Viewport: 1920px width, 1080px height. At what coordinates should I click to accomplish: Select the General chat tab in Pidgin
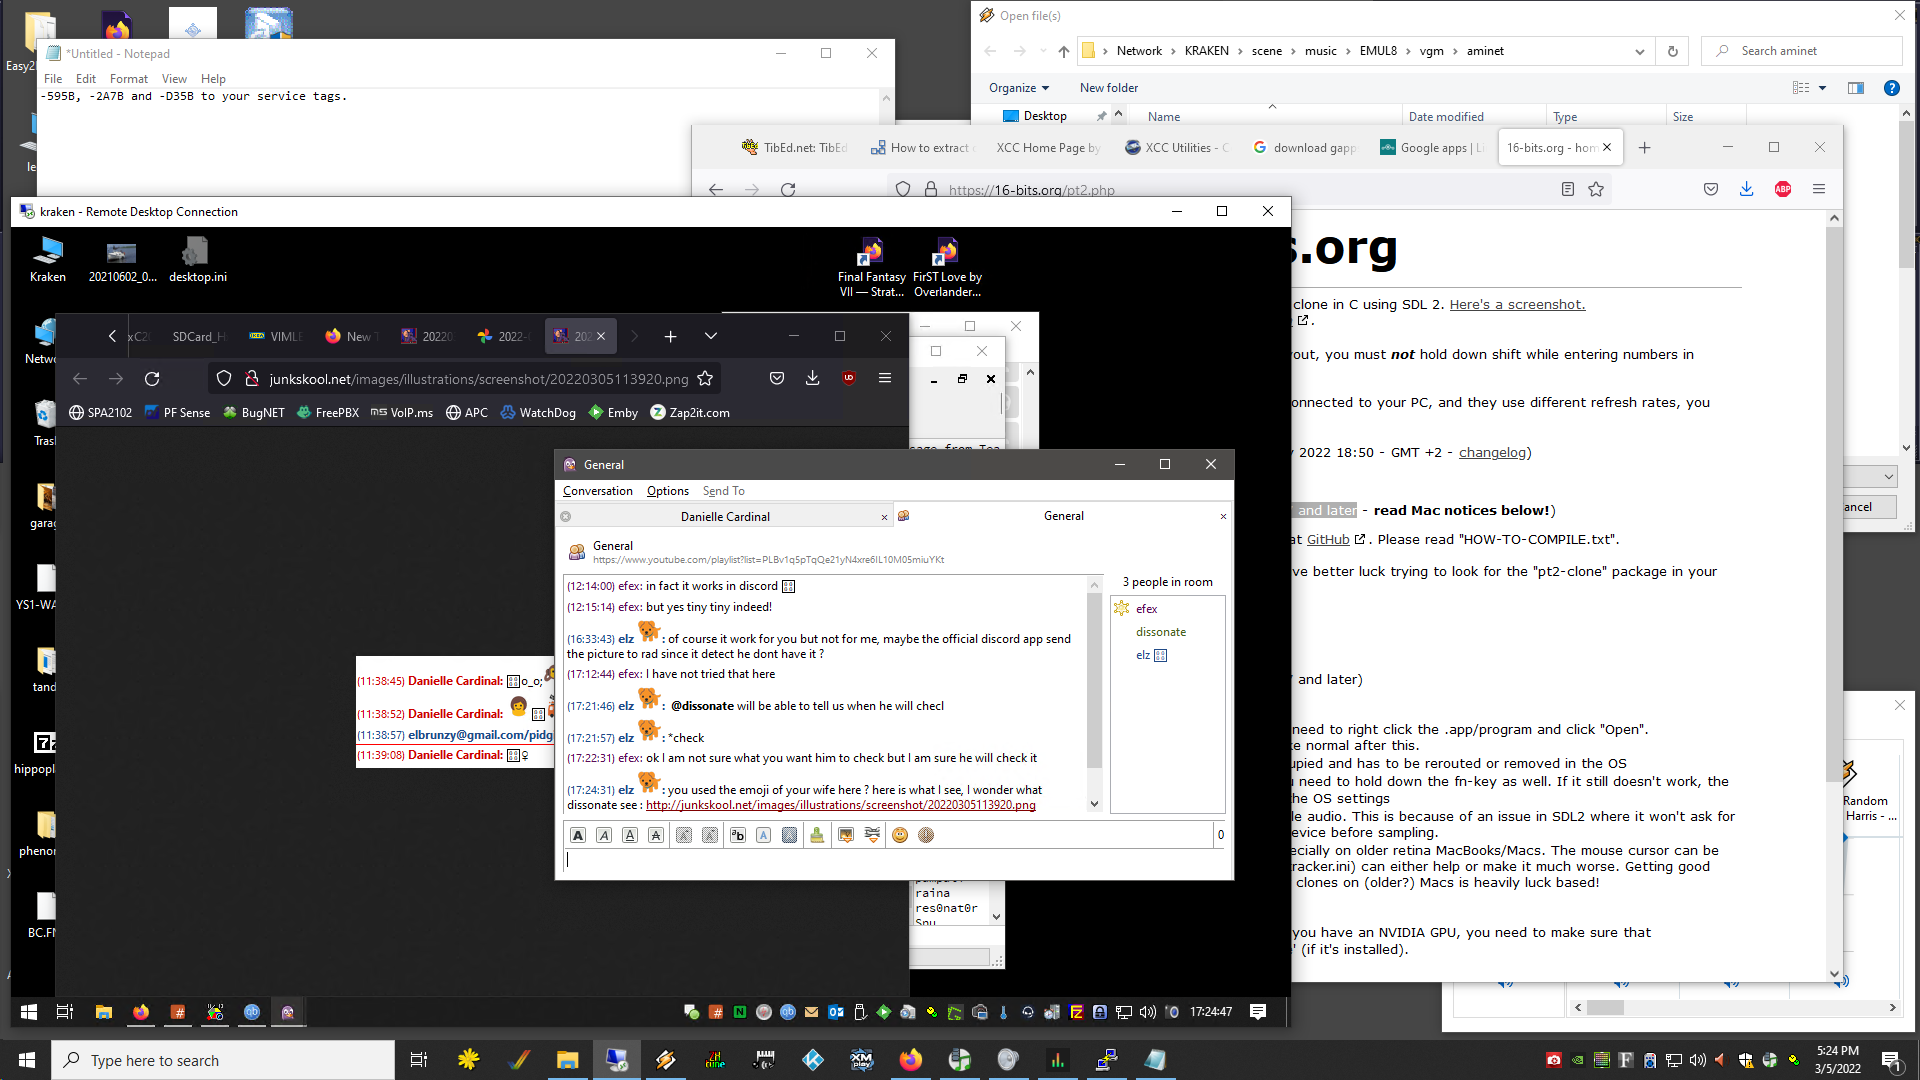(1063, 516)
